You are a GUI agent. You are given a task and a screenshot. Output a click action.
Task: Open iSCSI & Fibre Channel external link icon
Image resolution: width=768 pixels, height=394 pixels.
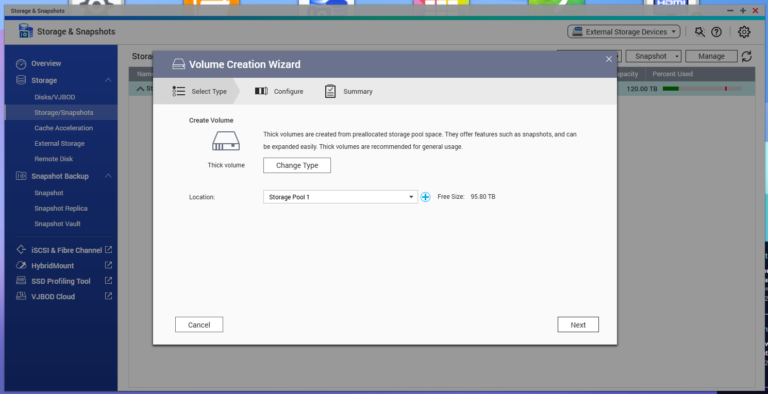click(x=108, y=250)
